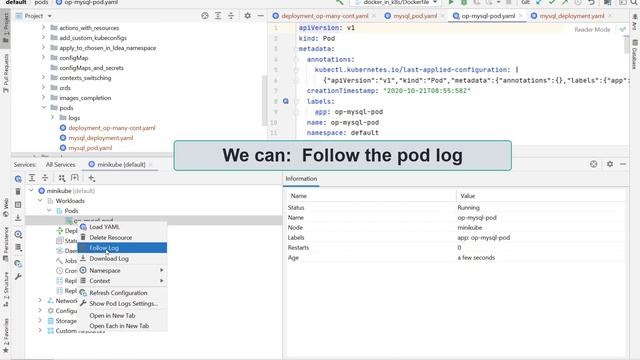Open the Namespace submenu
Image resolution: width=640 pixels, height=360 pixels.
coord(122,270)
